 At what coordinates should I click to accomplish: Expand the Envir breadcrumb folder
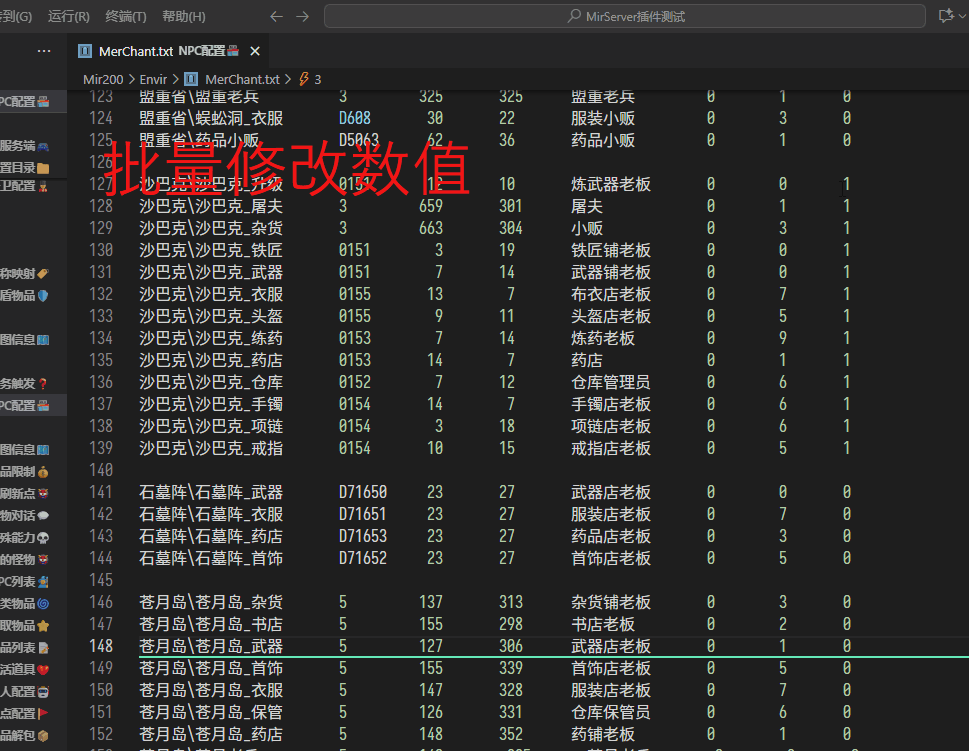point(154,79)
